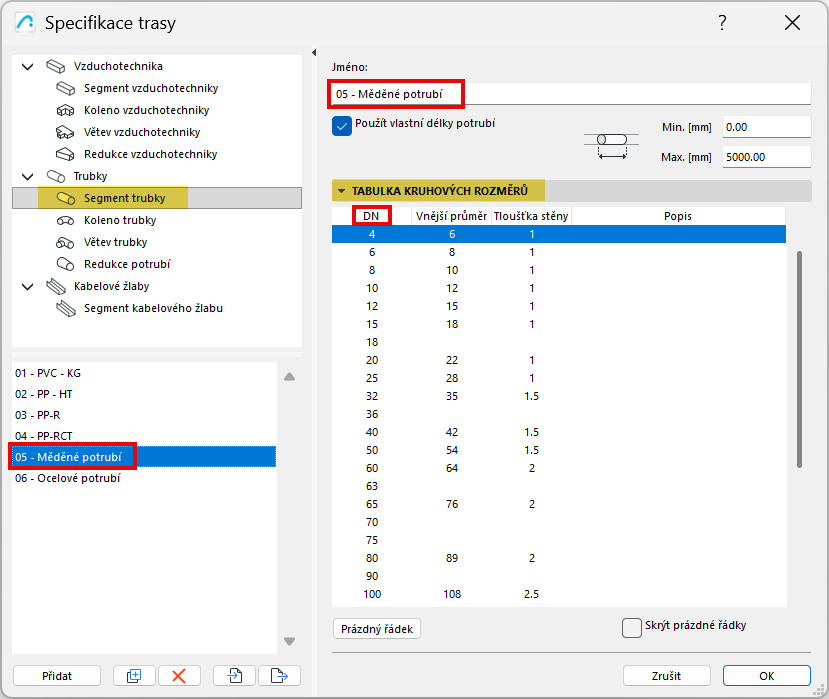The image size is (829, 699).
Task: Click the export specification icon
Action: 279,676
